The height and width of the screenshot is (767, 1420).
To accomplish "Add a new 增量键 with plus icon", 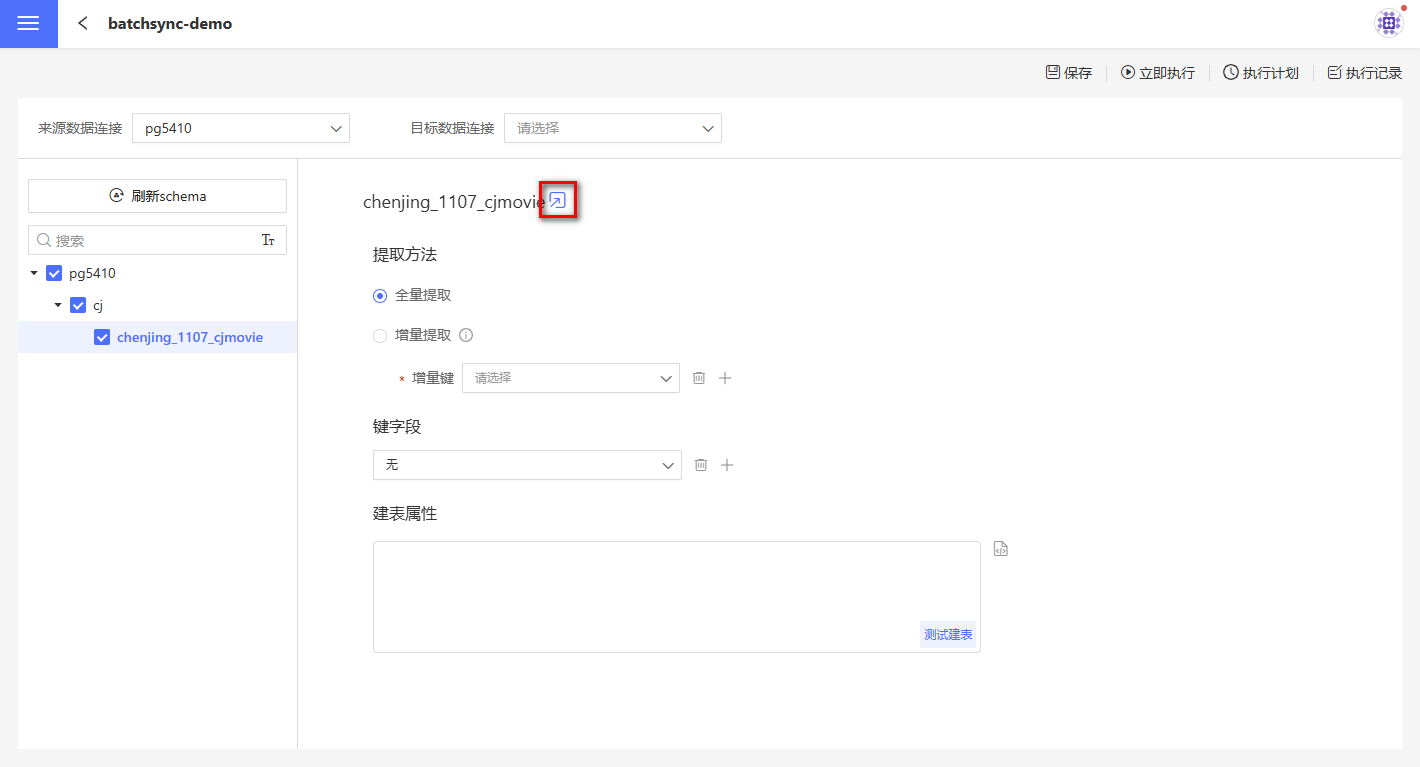I will click(x=726, y=378).
